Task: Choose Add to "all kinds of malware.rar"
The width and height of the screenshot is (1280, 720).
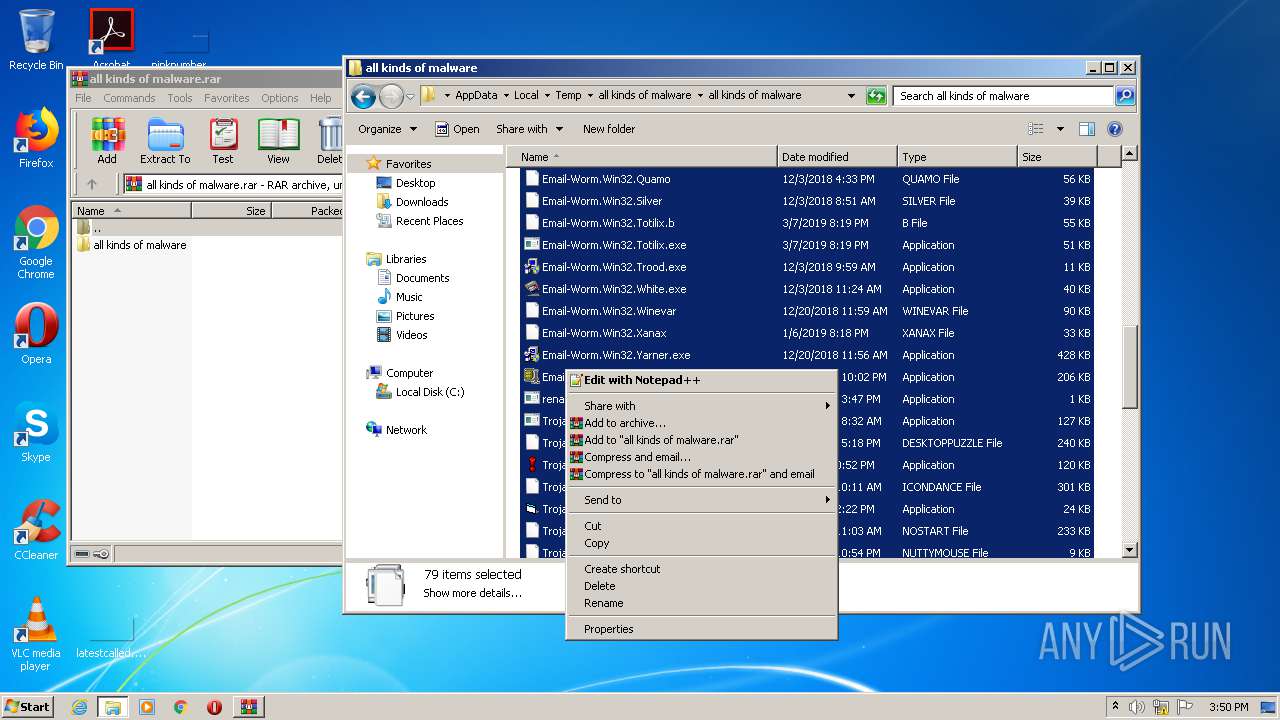Action: [701, 440]
